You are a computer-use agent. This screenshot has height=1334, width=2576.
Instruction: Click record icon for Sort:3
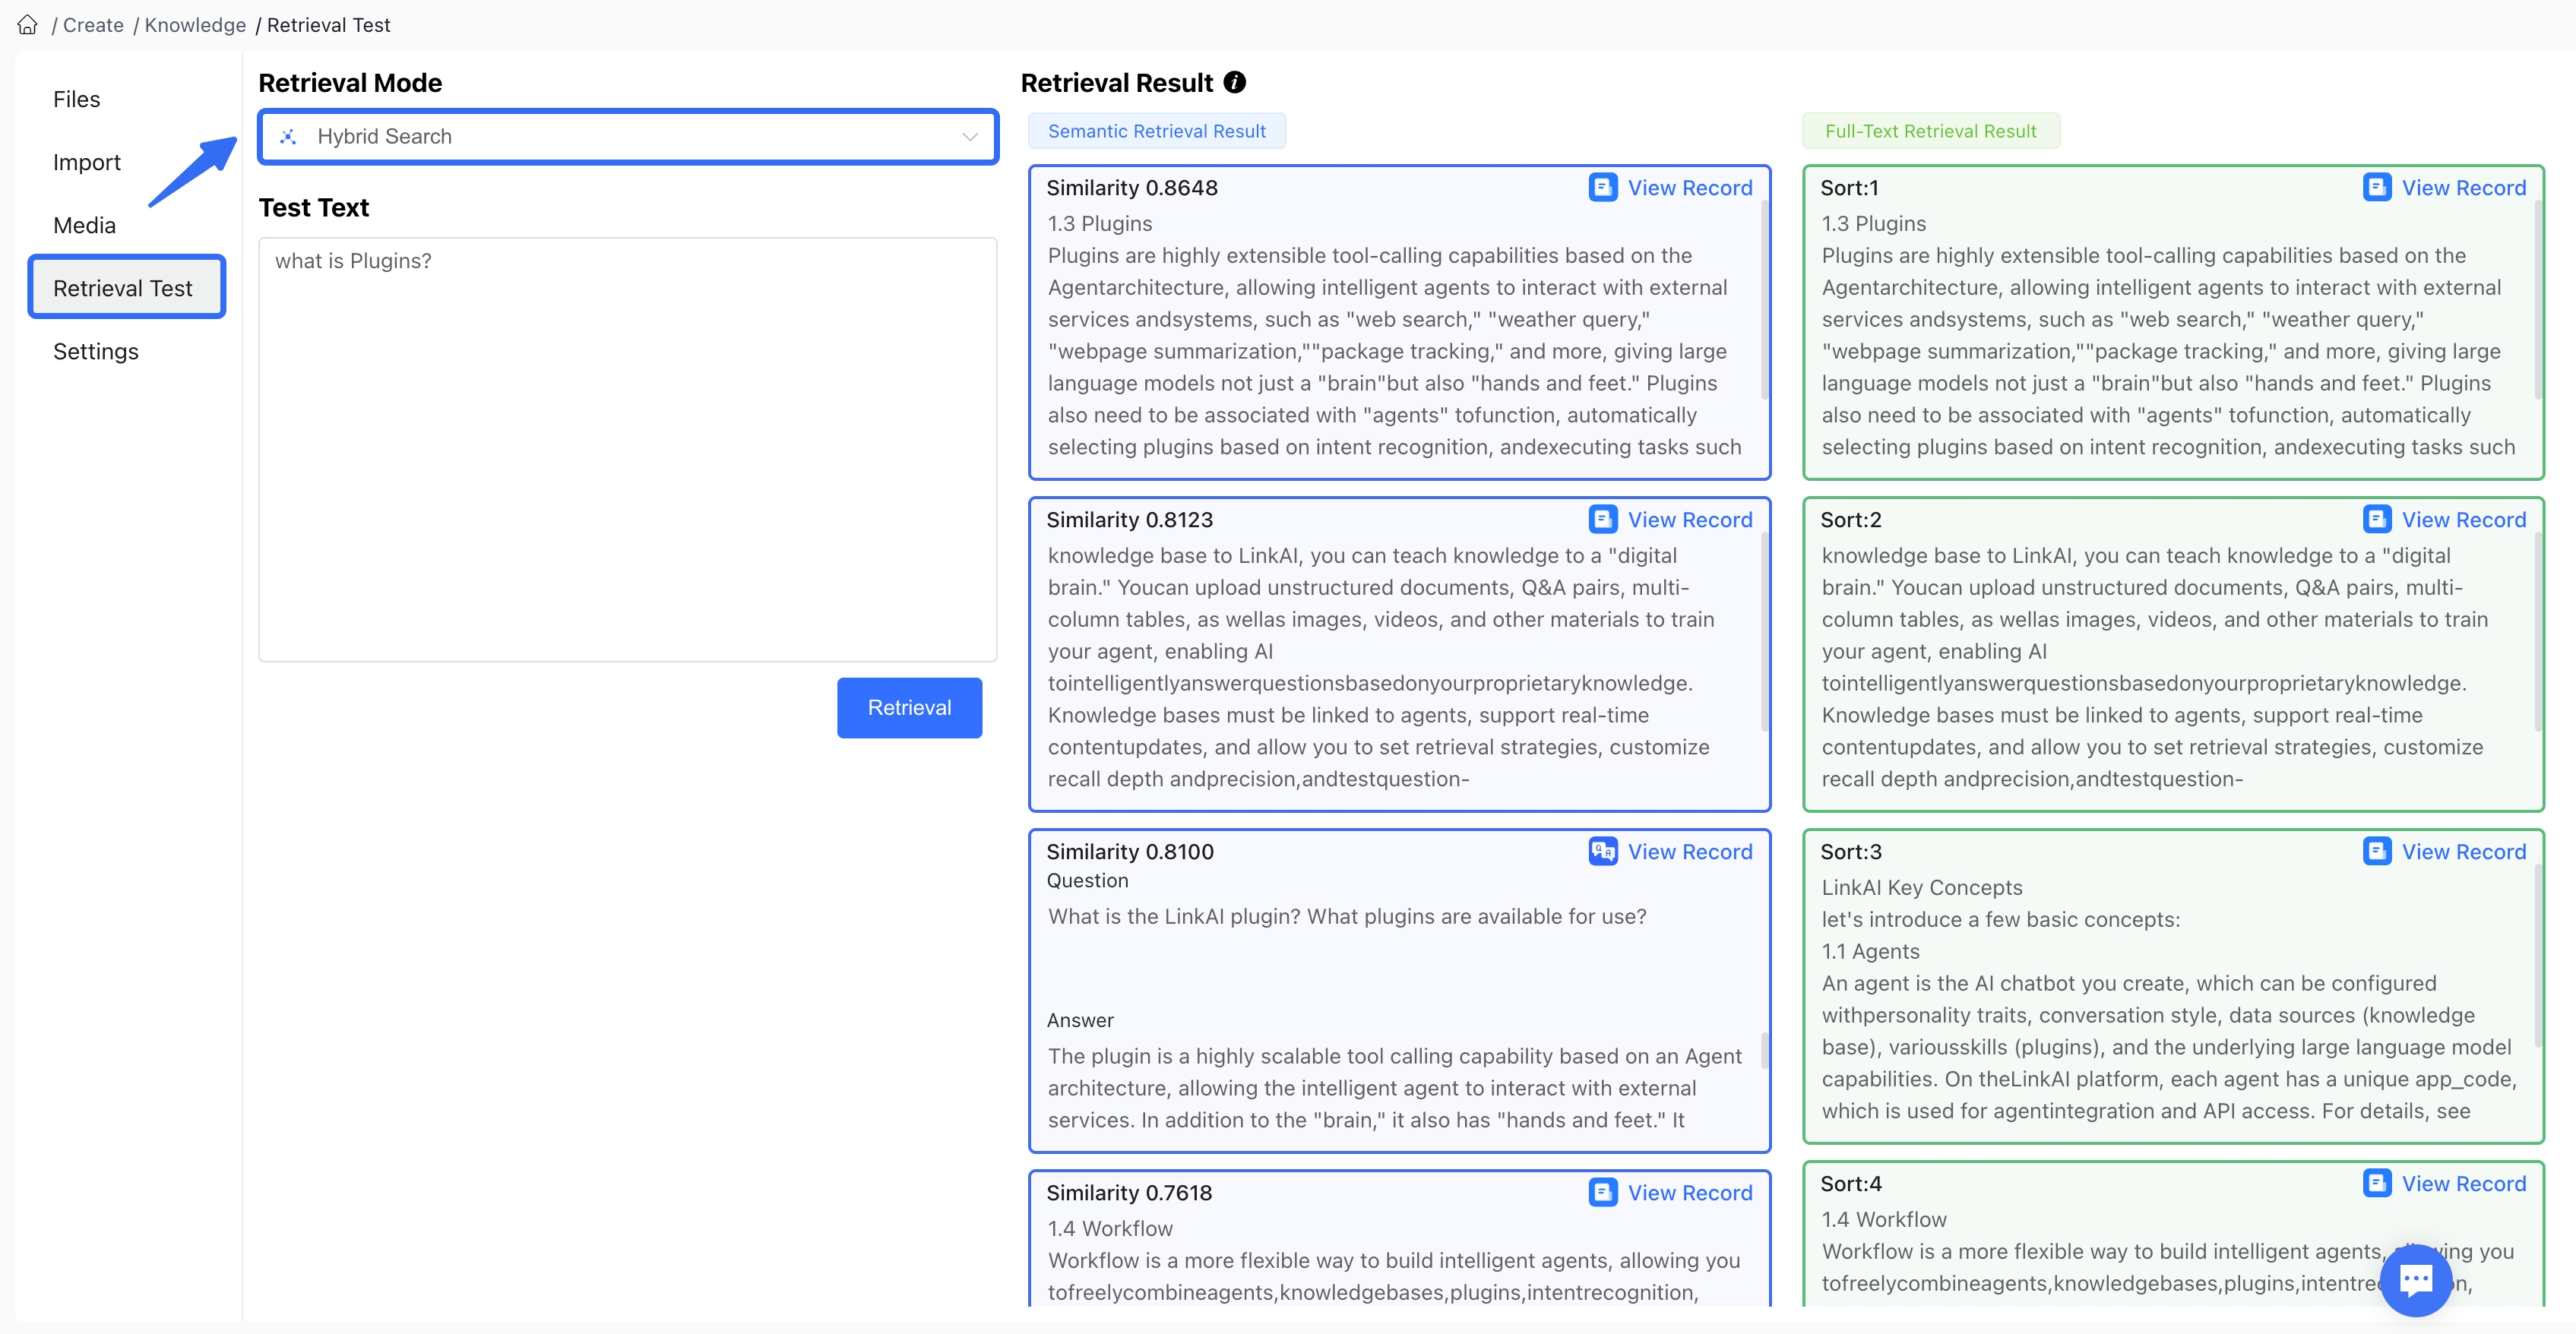[2377, 852]
